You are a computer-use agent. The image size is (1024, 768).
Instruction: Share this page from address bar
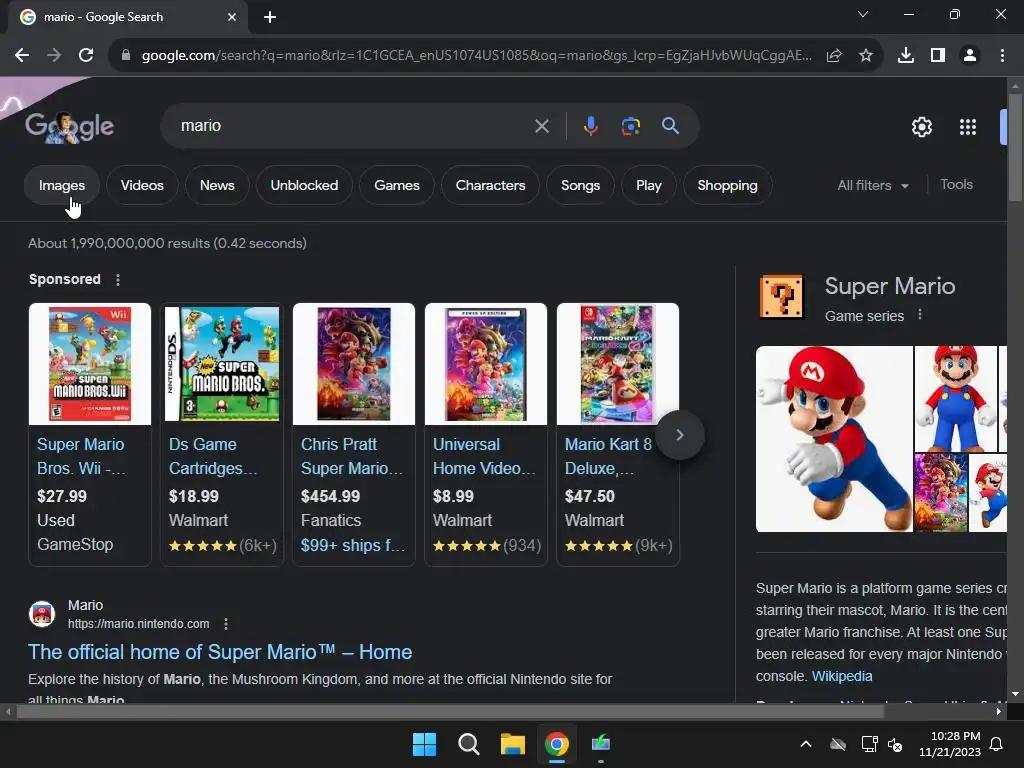pos(834,56)
